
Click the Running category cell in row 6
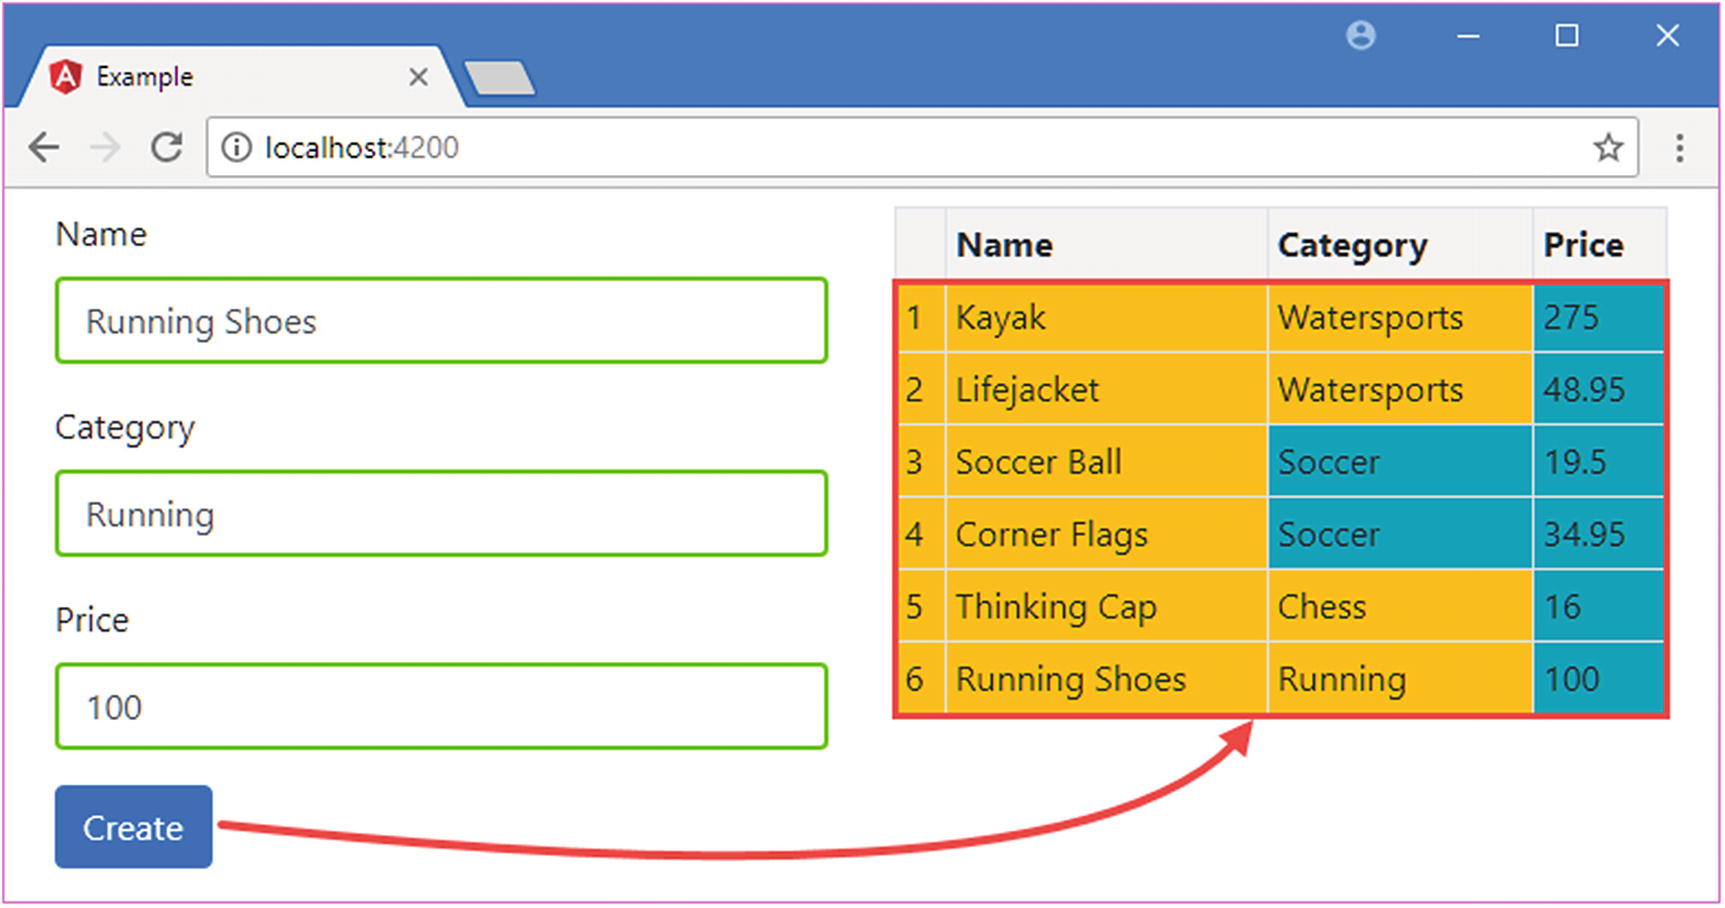click(x=1400, y=678)
